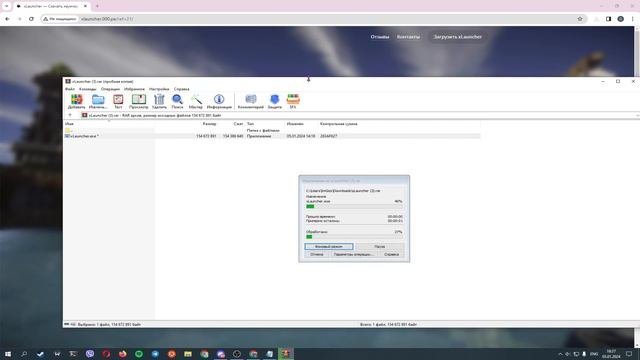Click the WinRAR taskbar icon
The width and height of the screenshot is (640, 360).
286,354
